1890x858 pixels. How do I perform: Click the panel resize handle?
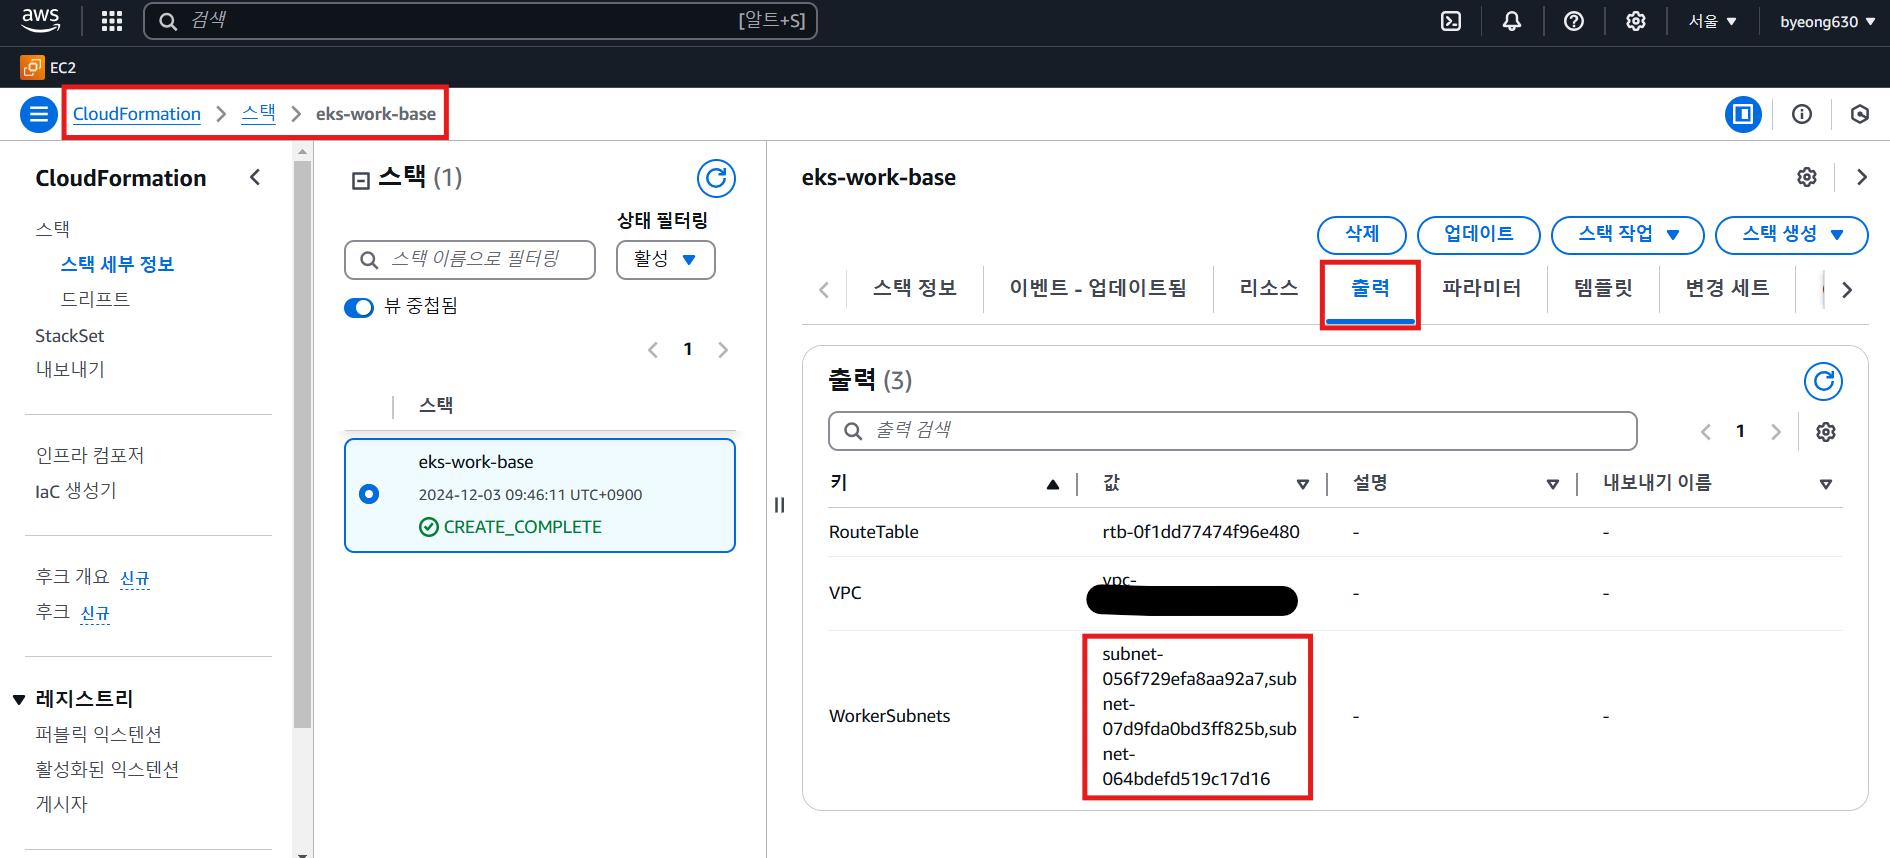(779, 505)
